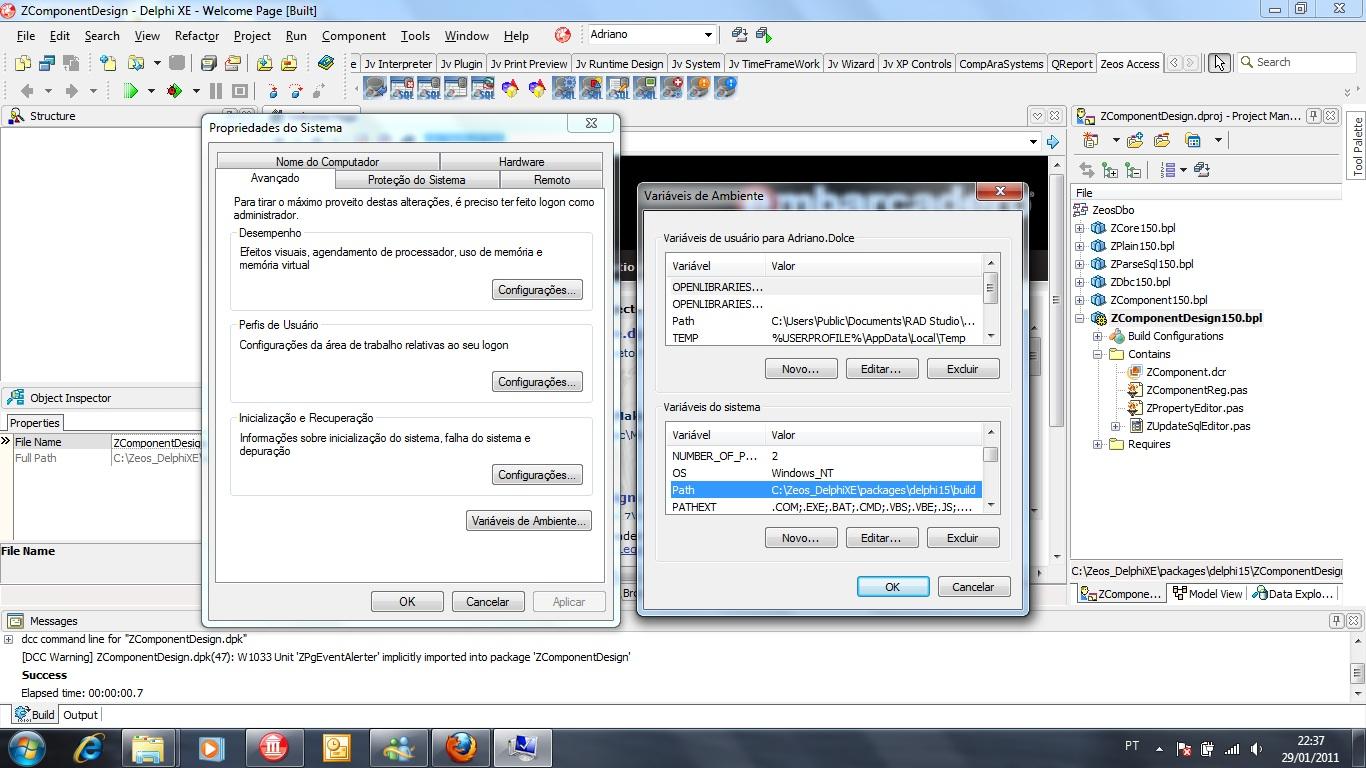Click Collapse All nodes icon in Project Manager
The height and width of the screenshot is (768, 1366).
1133,170
